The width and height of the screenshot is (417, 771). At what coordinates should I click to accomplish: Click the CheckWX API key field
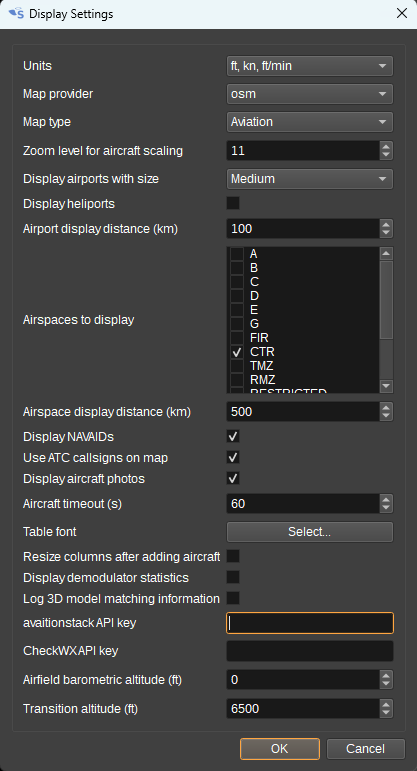coord(310,651)
